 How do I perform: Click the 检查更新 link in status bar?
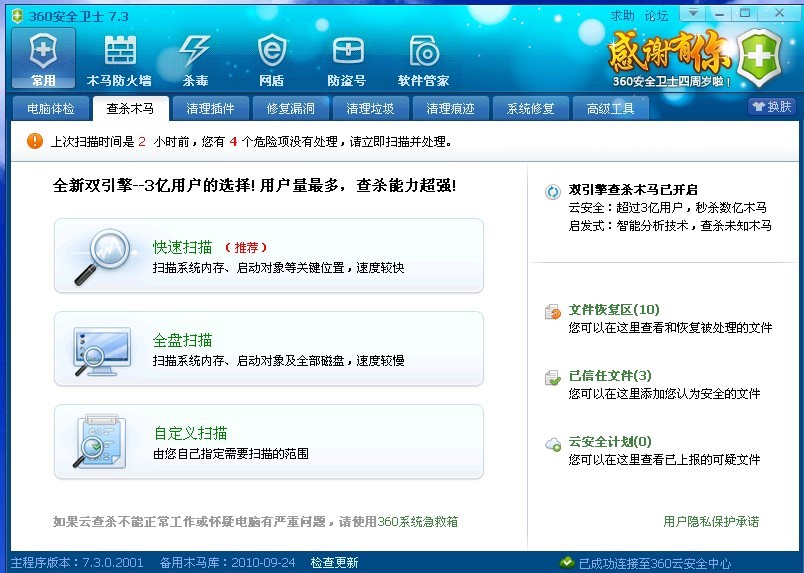point(334,563)
